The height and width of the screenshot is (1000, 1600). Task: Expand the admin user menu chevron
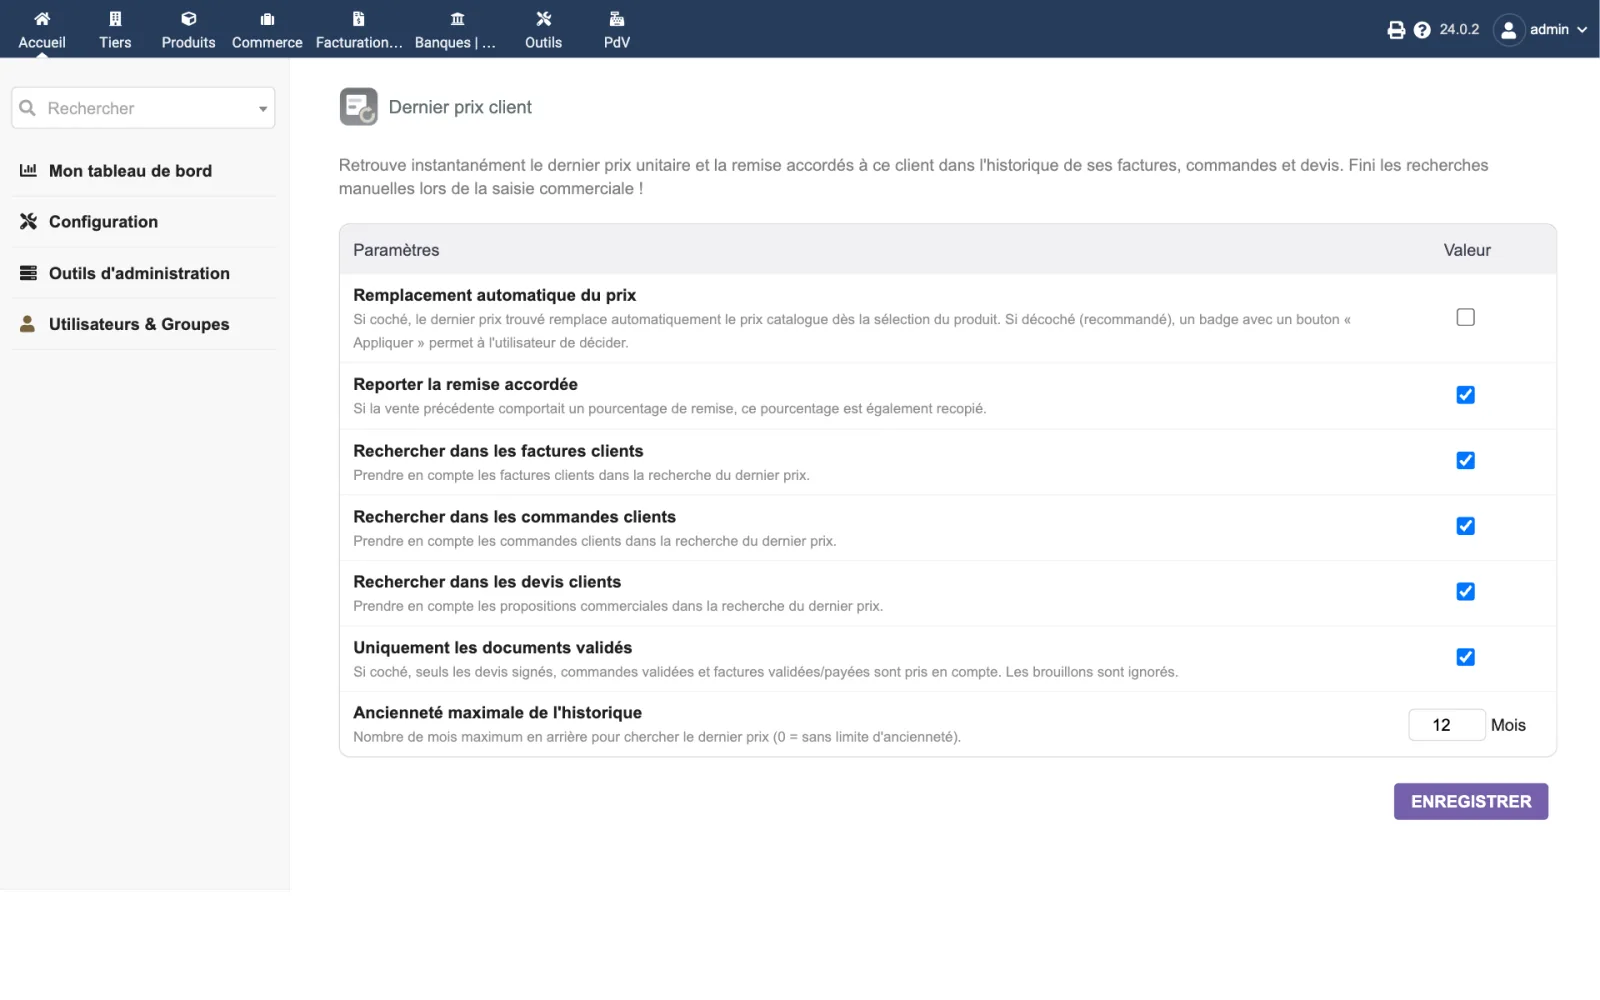(x=1582, y=30)
